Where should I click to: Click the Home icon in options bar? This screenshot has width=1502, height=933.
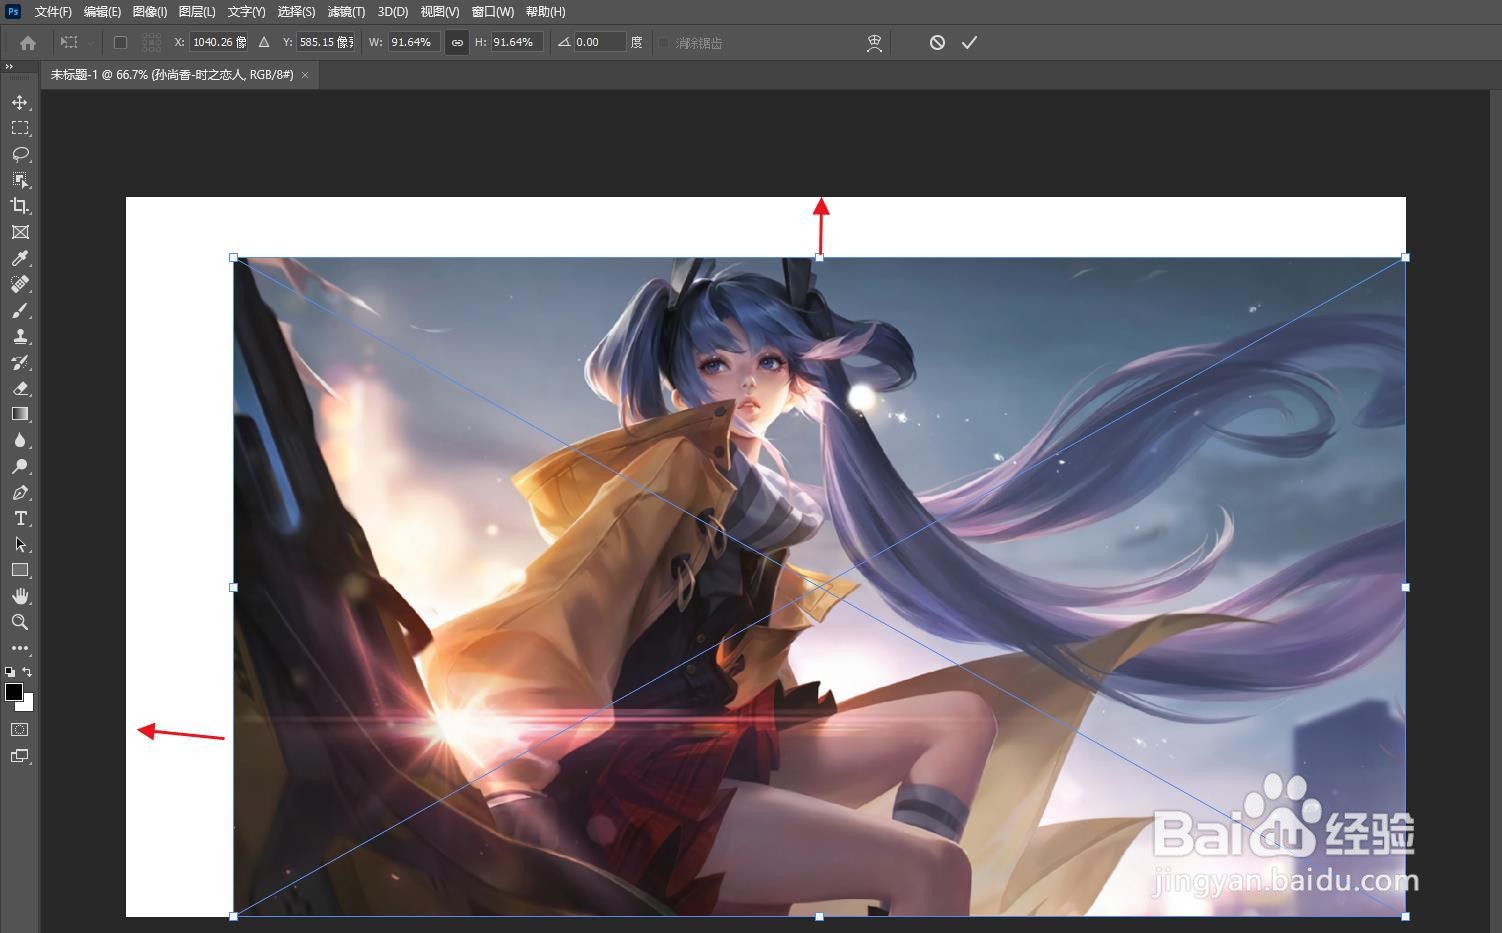coord(28,43)
